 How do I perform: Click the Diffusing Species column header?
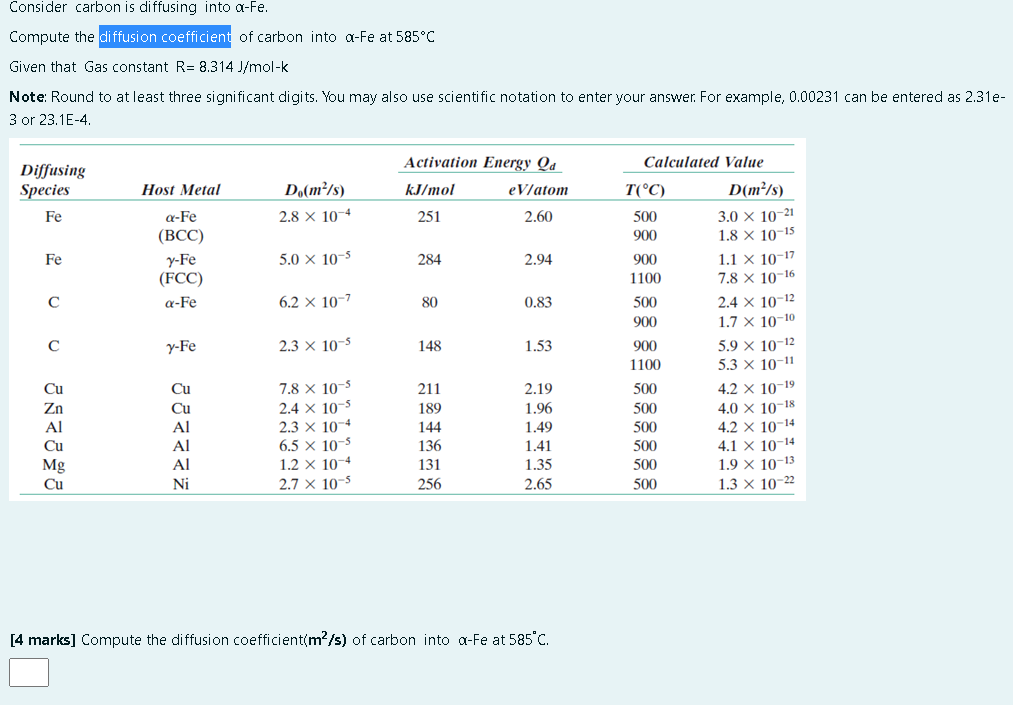tap(48, 178)
